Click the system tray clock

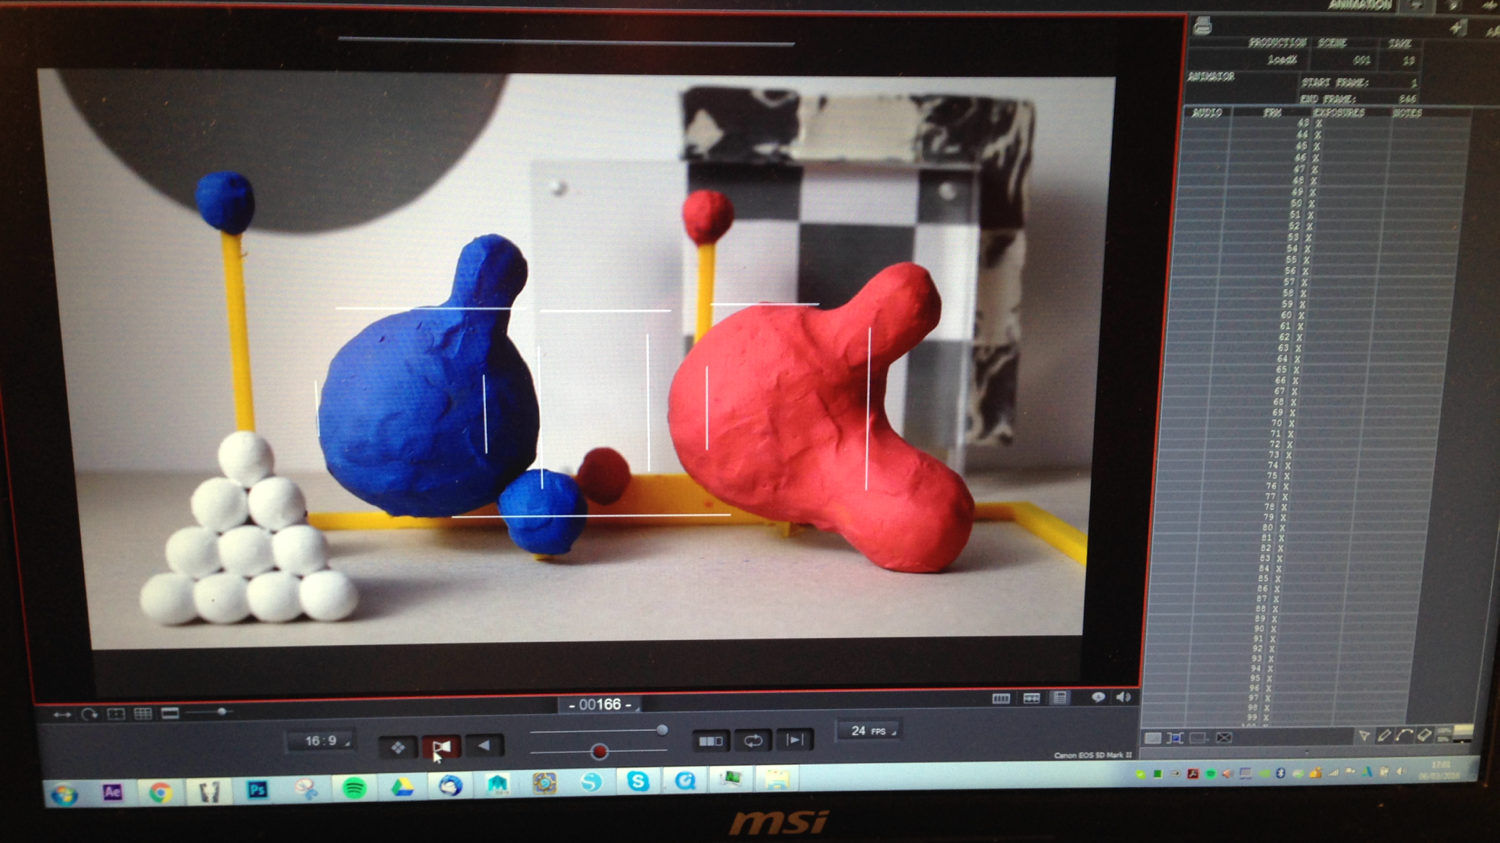pos(1440,770)
